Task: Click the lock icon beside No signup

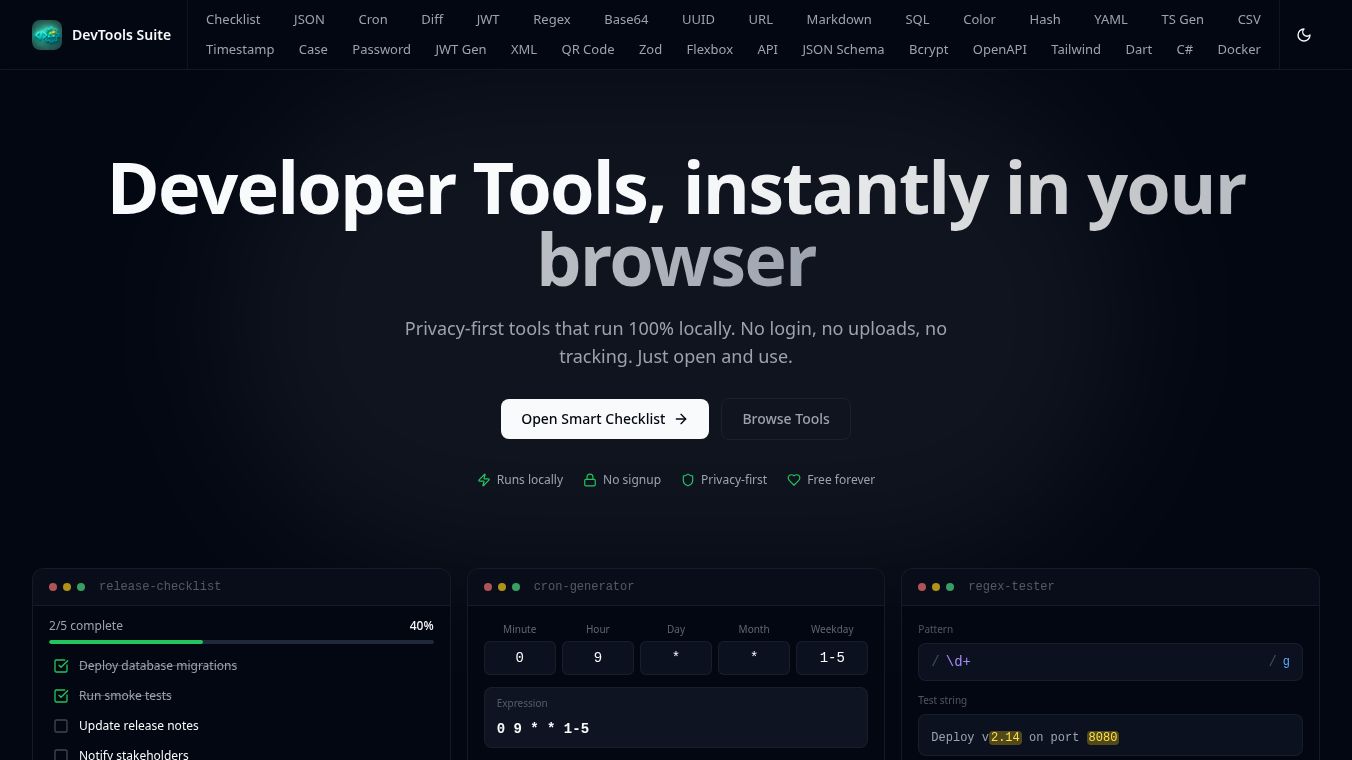Action: coord(590,480)
